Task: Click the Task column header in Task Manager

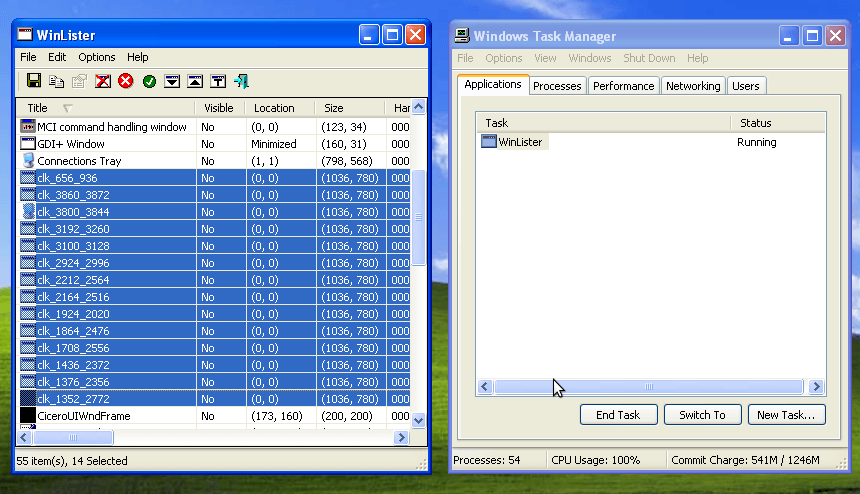Action: 603,123
